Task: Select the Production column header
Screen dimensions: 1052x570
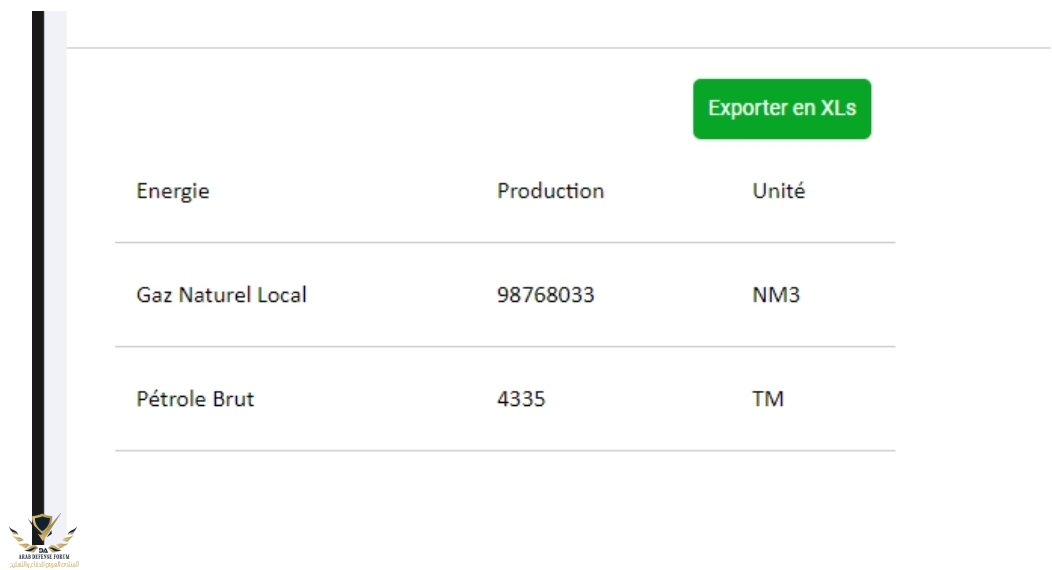Action: (550, 191)
